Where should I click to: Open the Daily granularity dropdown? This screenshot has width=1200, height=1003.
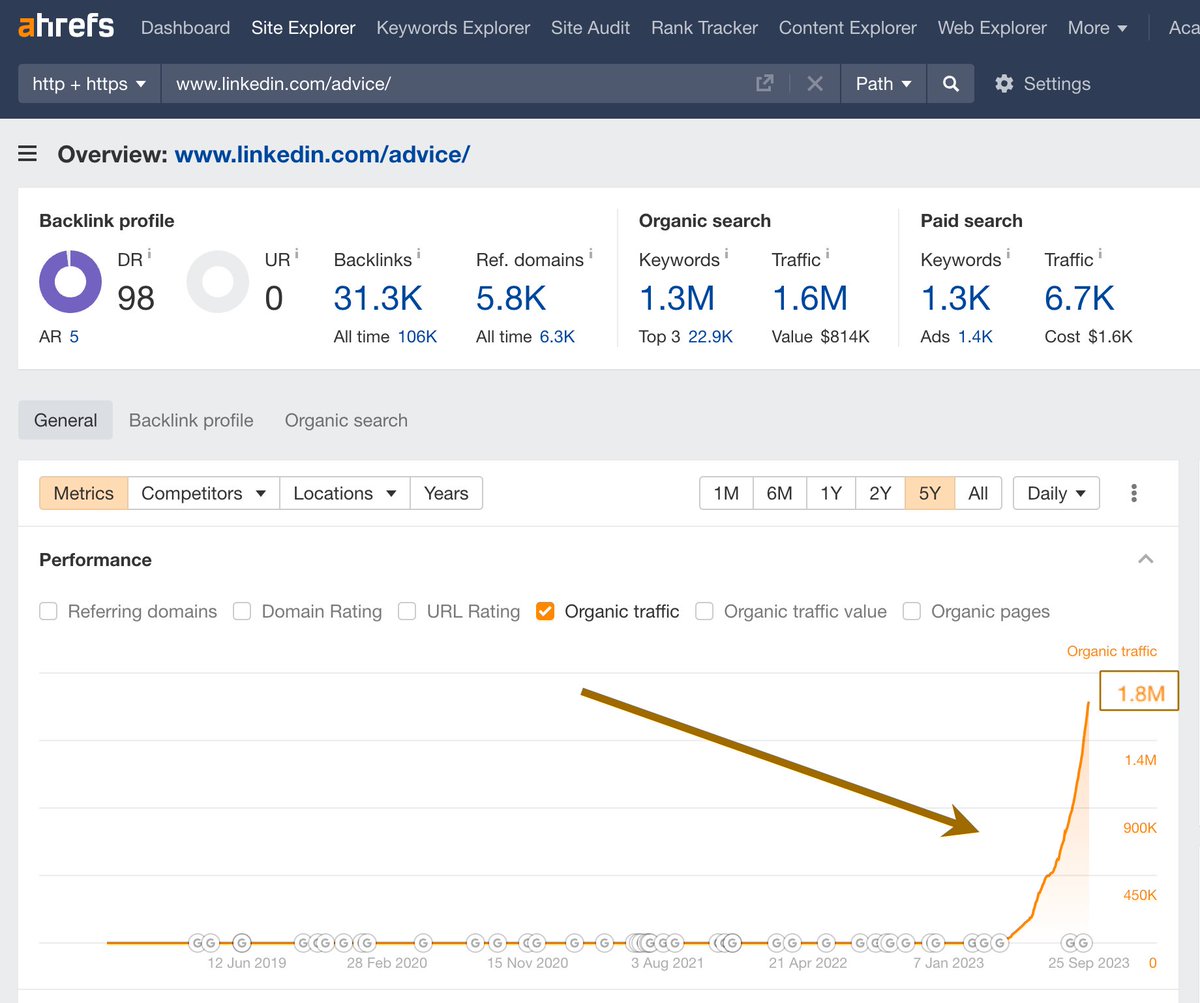pyautogui.click(x=1056, y=493)
